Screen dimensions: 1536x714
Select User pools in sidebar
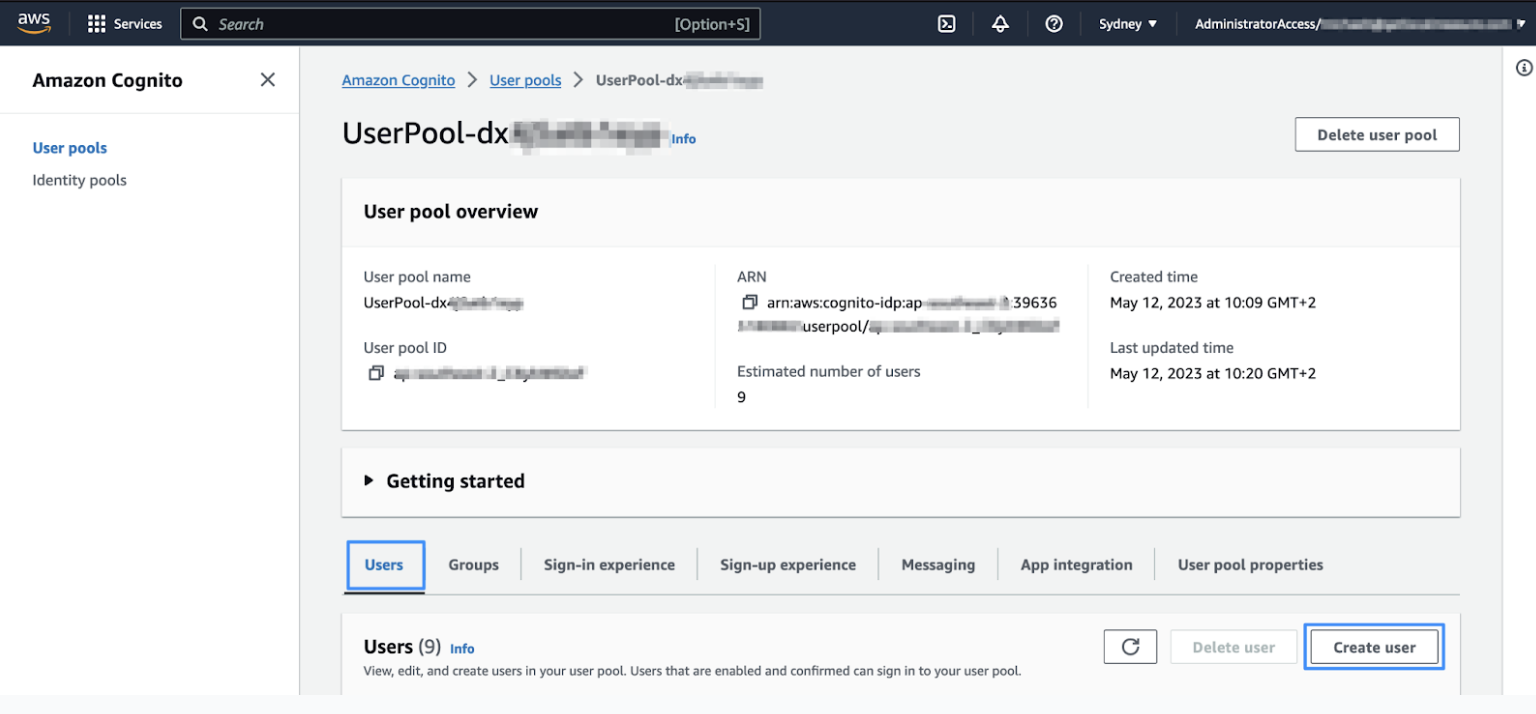point(70,148)
